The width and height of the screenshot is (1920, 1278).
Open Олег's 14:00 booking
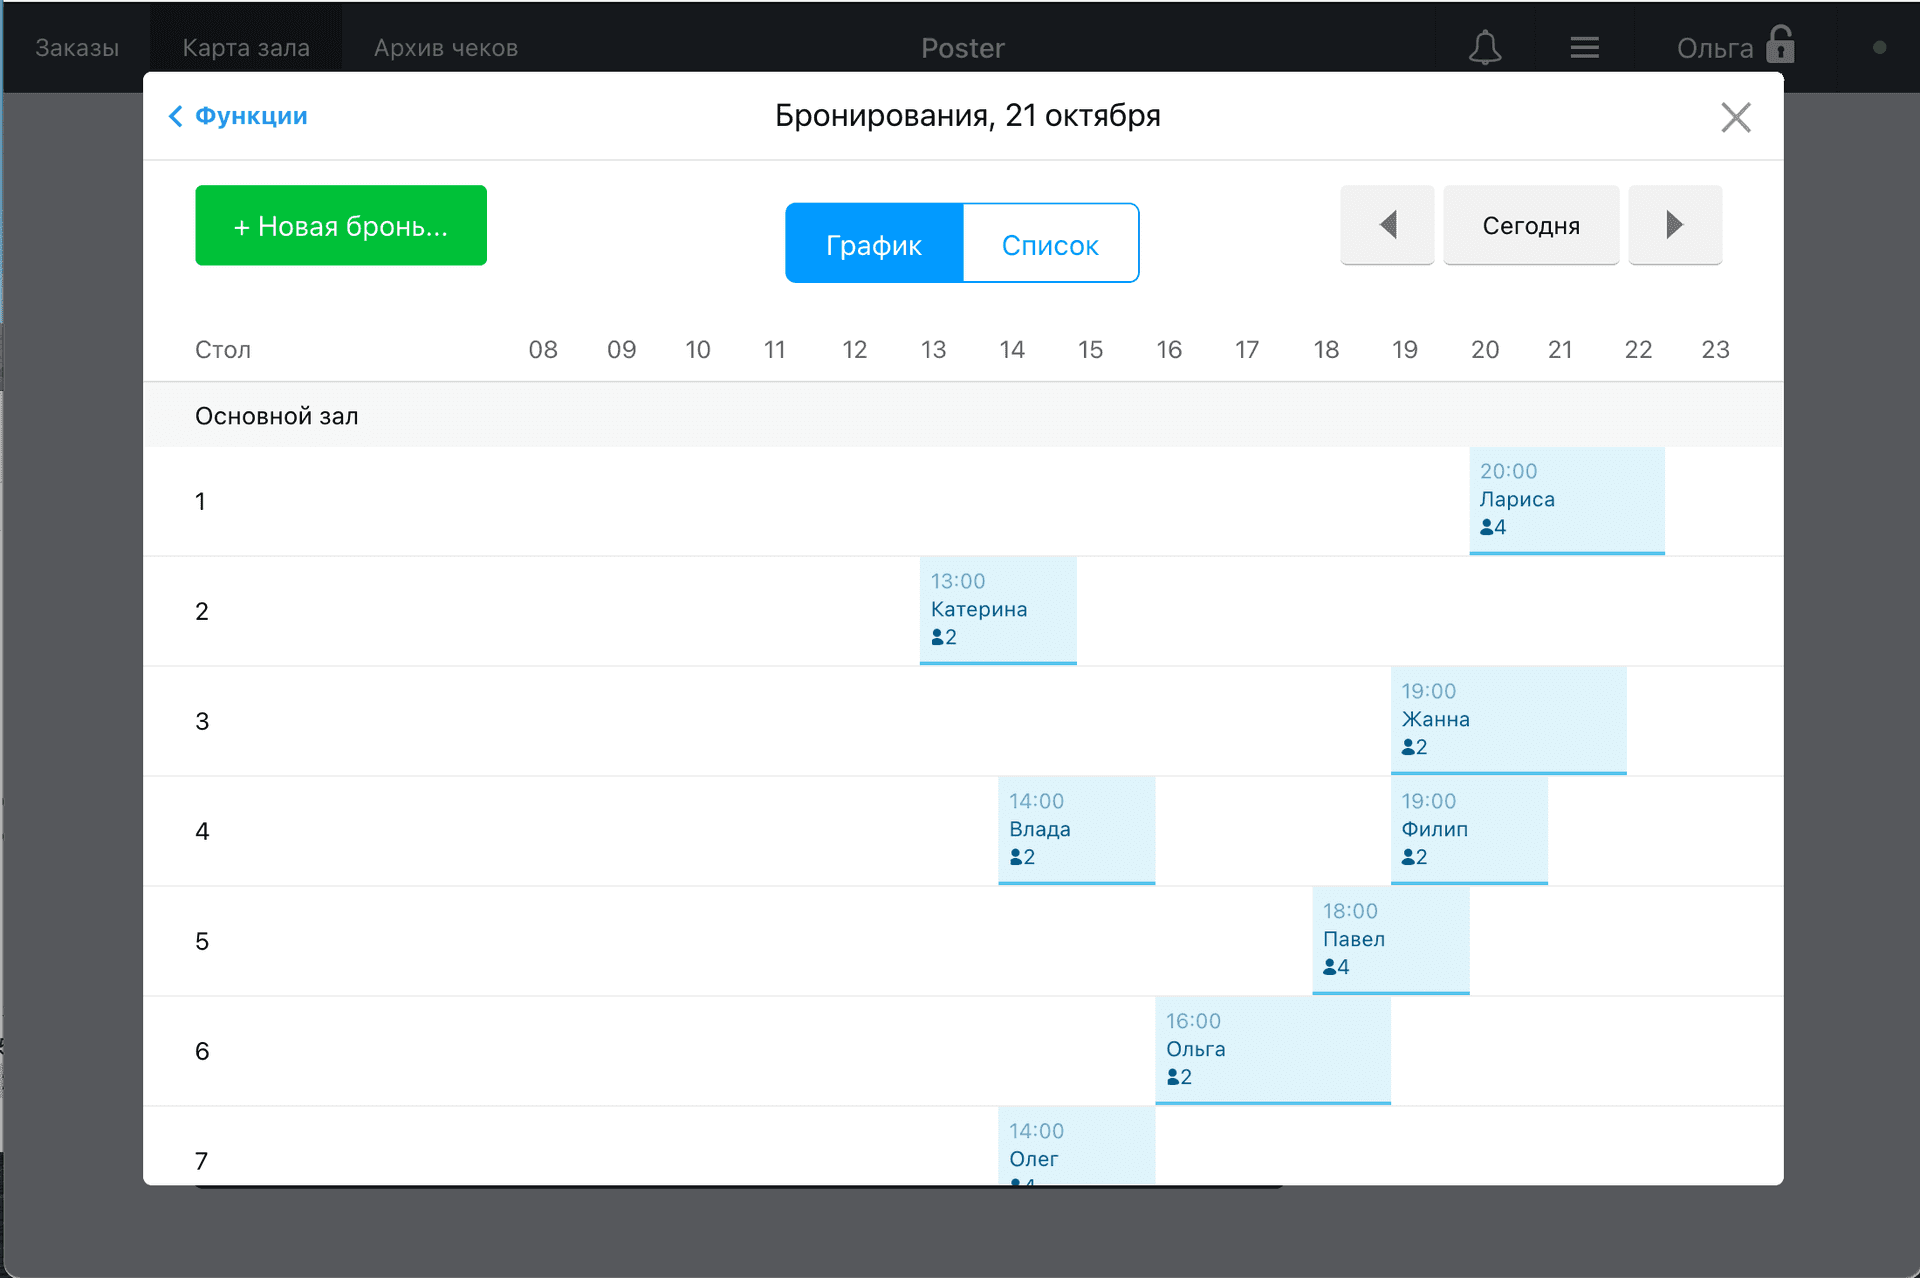click(1076, 1146)
